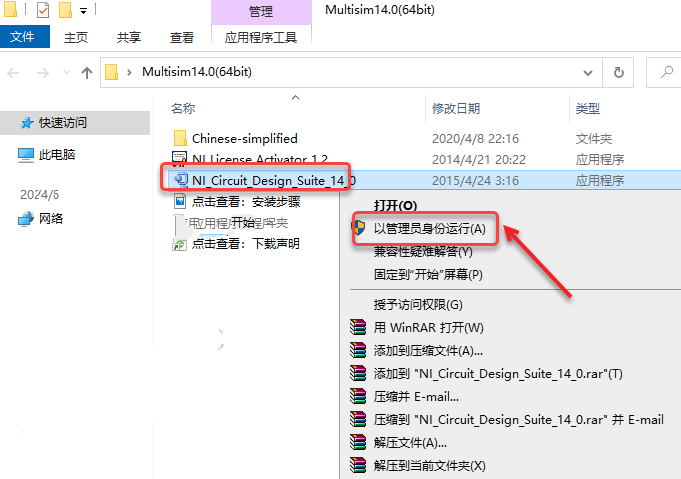This screenshot has width=681, height=479.
Task: Click the 网络 network icon
Action: (26, 218)
